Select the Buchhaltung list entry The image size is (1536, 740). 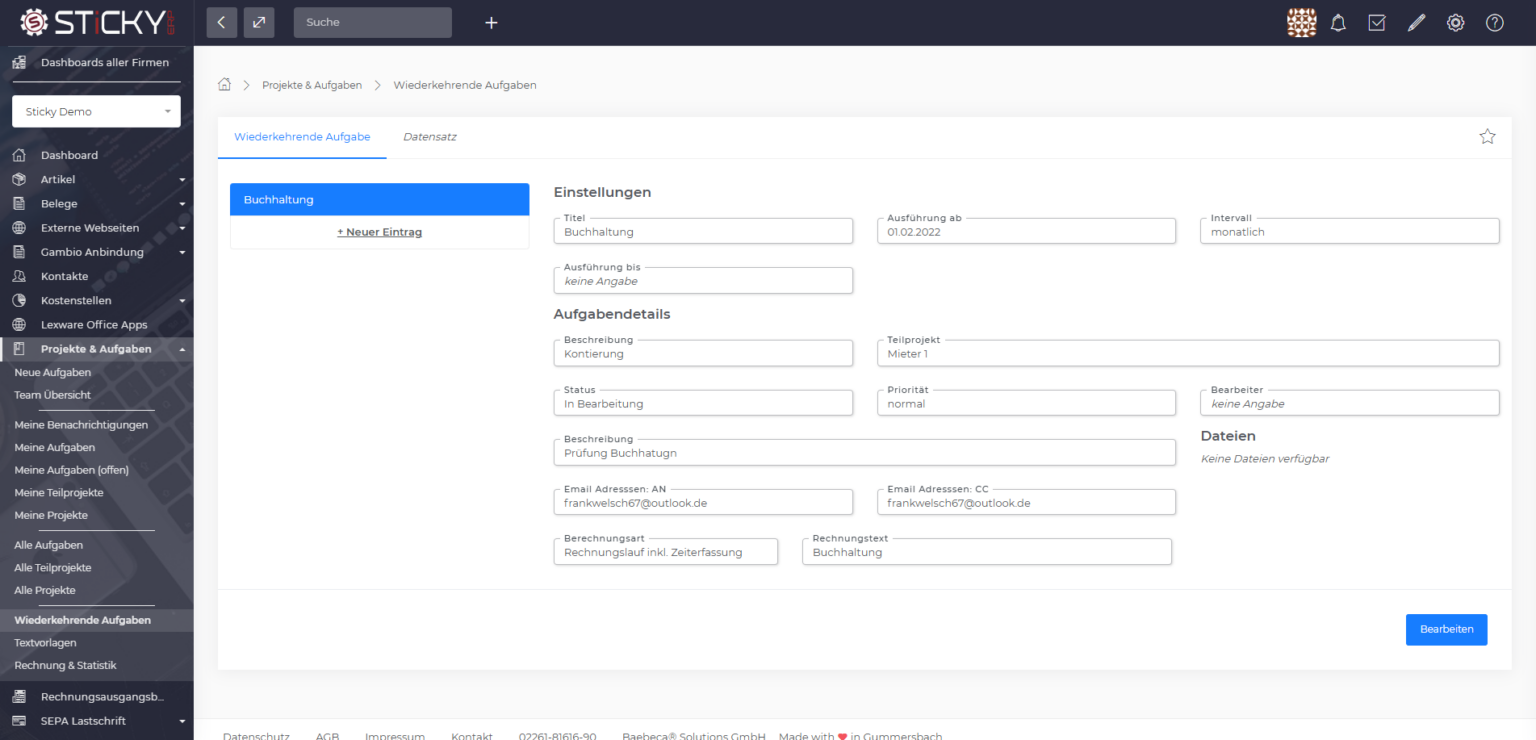379,199
